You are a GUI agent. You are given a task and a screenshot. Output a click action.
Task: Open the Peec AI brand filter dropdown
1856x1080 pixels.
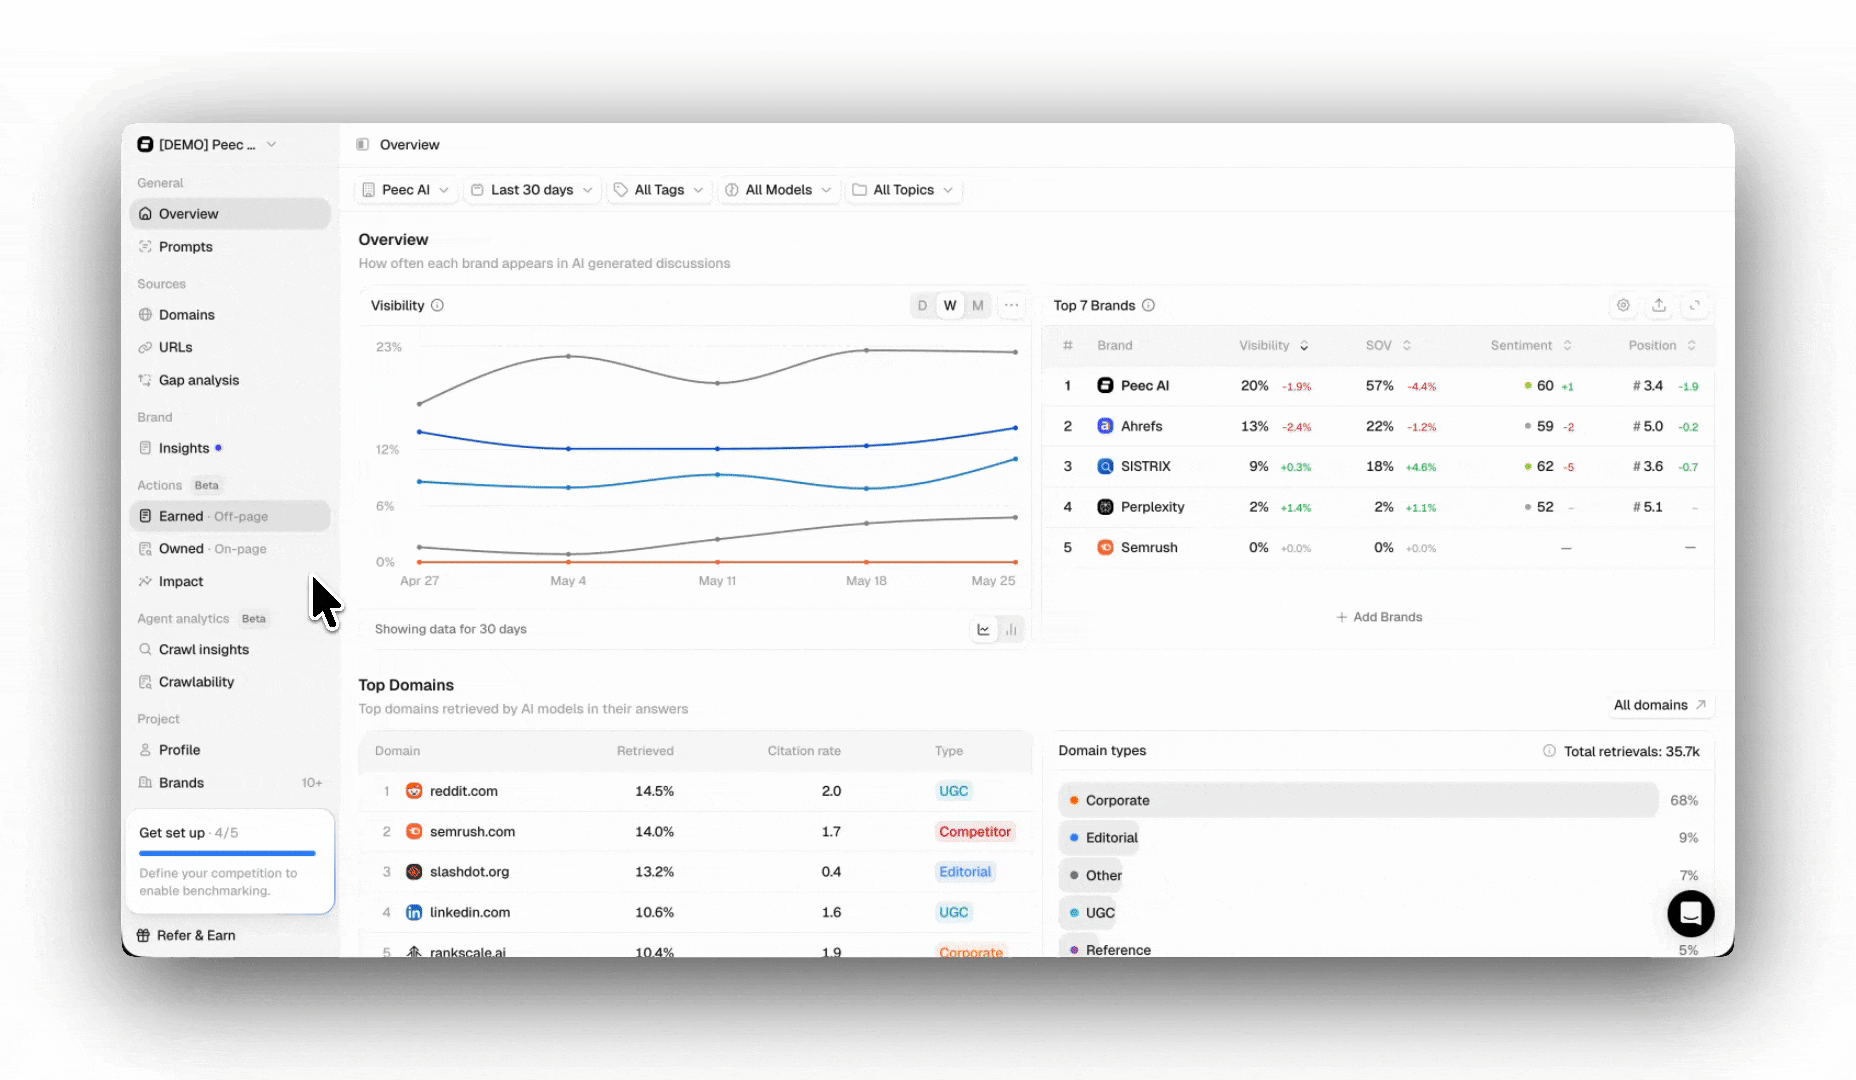406,190
